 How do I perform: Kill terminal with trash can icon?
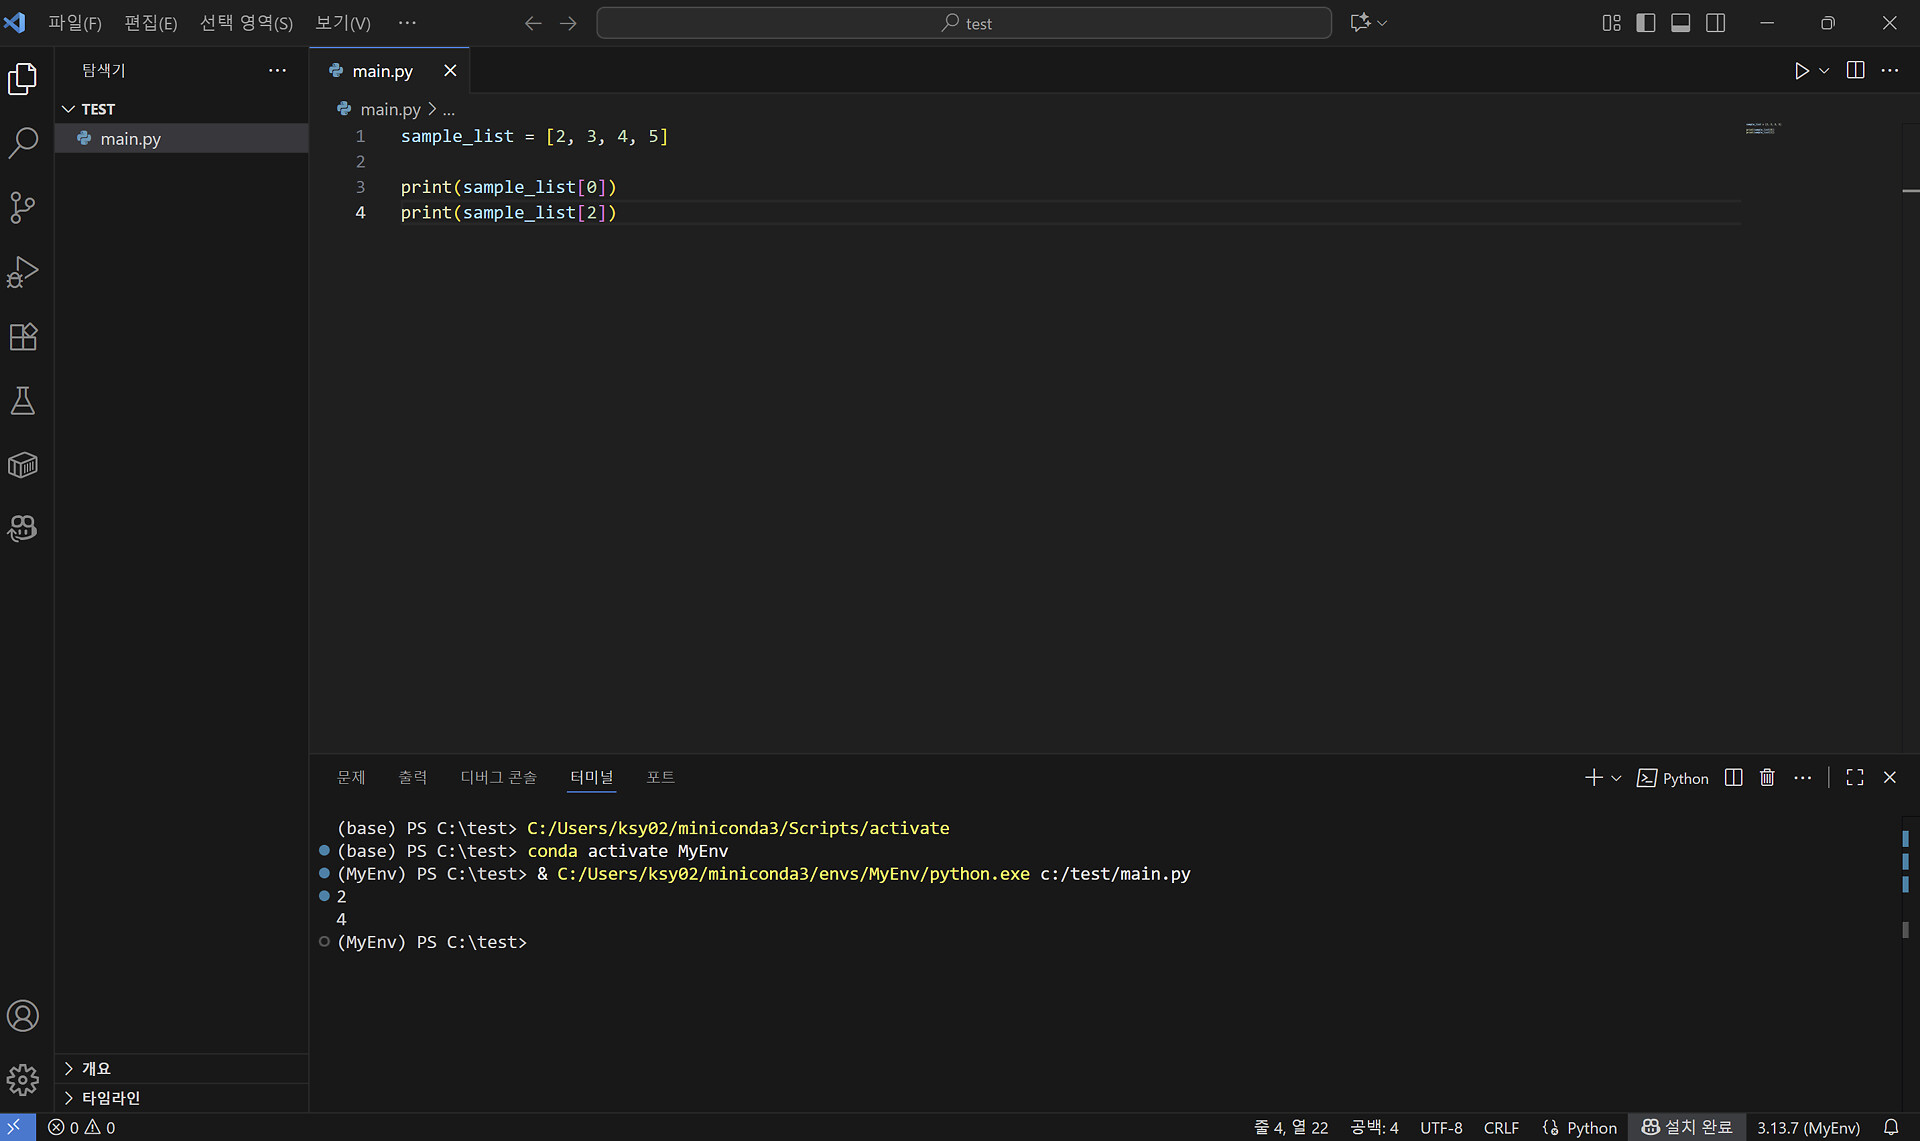(x=1767, y=778)
